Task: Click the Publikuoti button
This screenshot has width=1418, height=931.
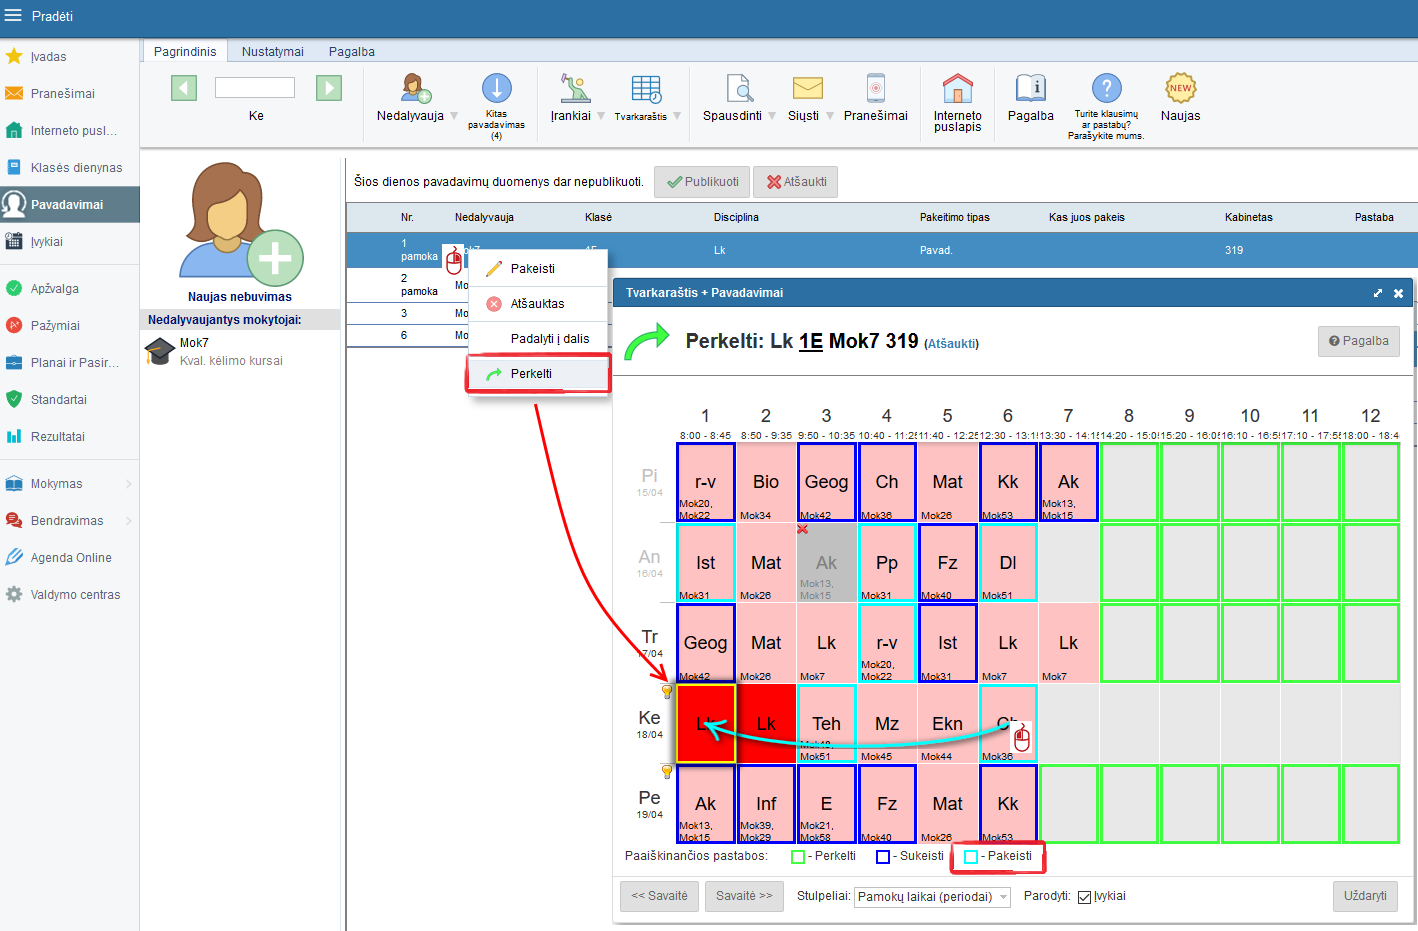Action: 702,182
